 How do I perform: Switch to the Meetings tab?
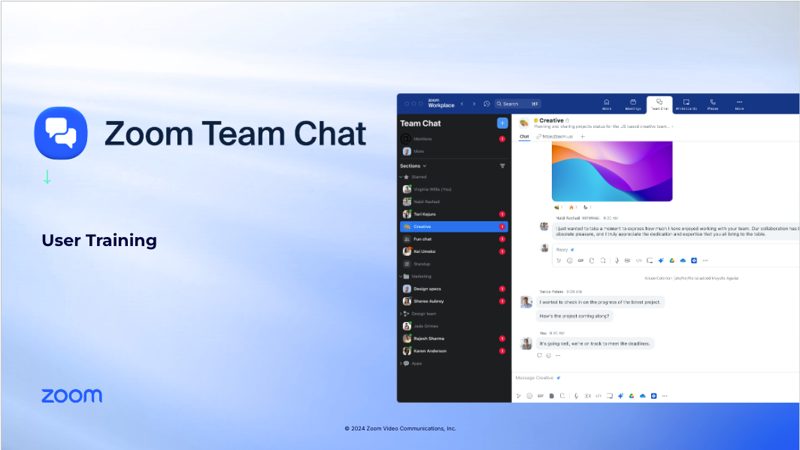(x=633, y=105)
